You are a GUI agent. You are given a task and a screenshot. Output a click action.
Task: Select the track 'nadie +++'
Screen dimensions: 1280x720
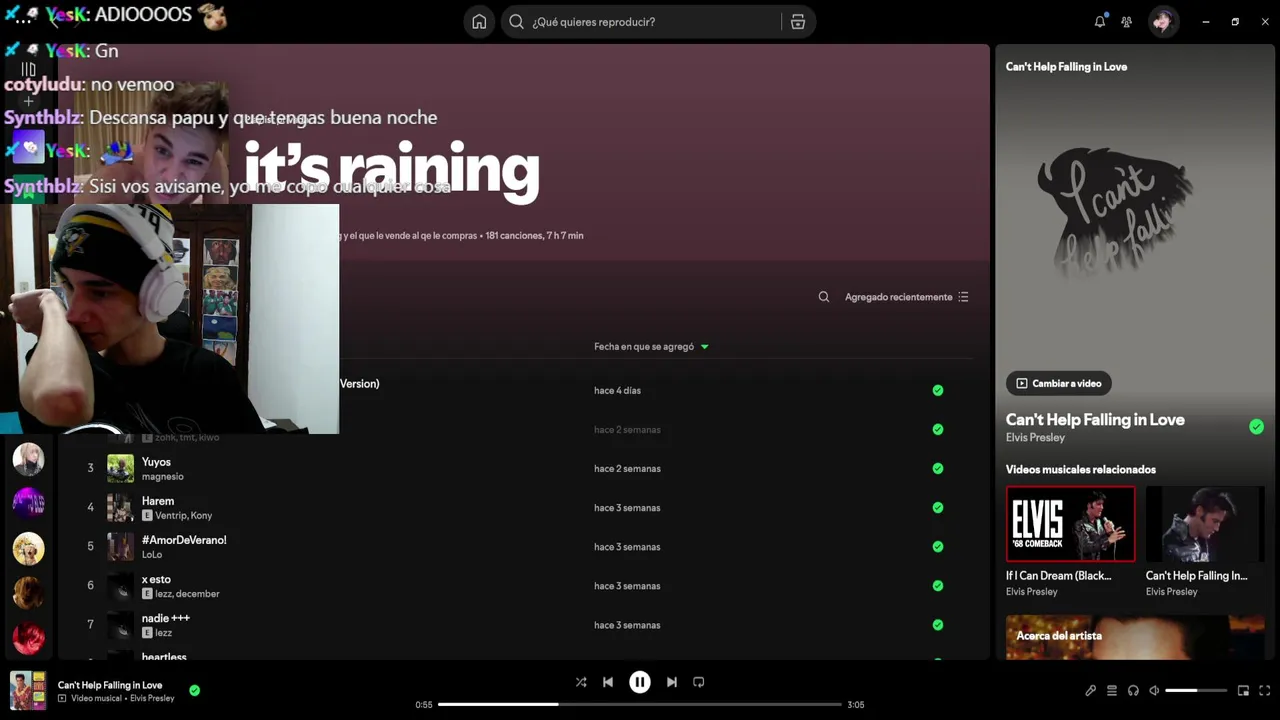[x=166, y=618]
